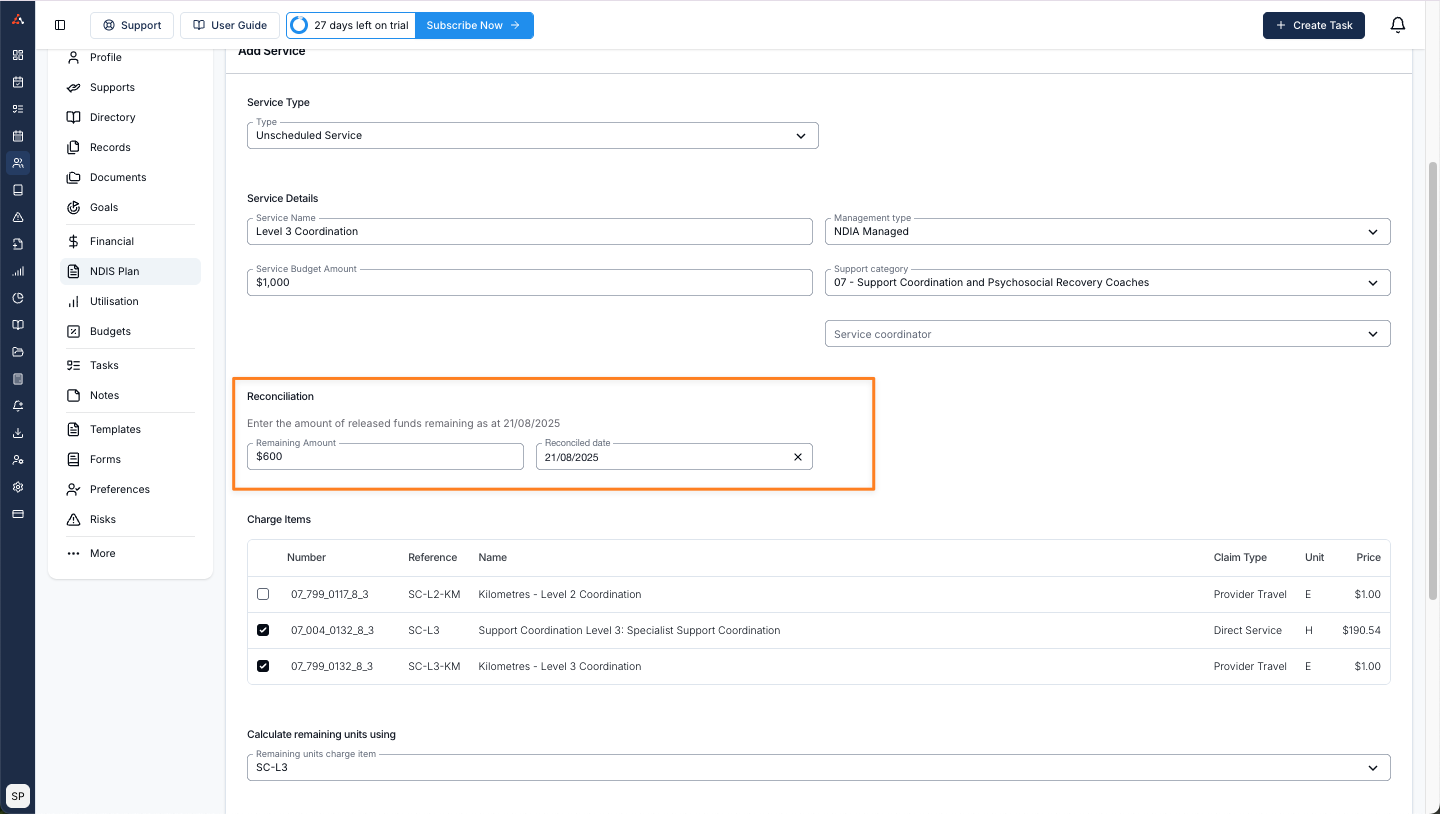
Task: Open Records in participant menu
Action: (130, 147)
